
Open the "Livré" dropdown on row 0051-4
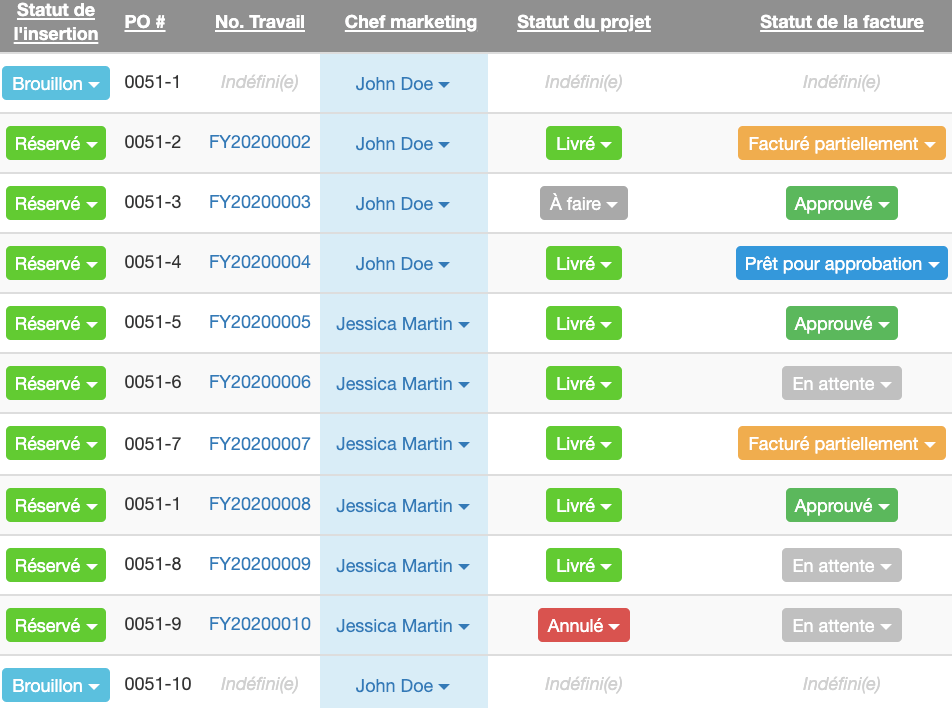click(x=583, y=263)
